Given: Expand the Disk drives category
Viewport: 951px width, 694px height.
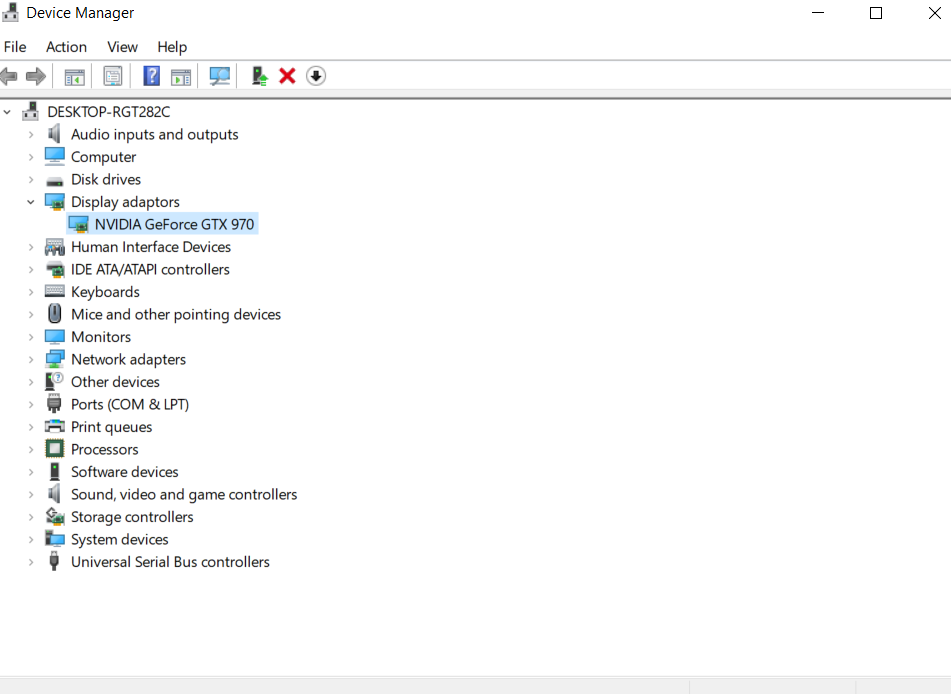Looking at the screenshot, I should point(31,180).
